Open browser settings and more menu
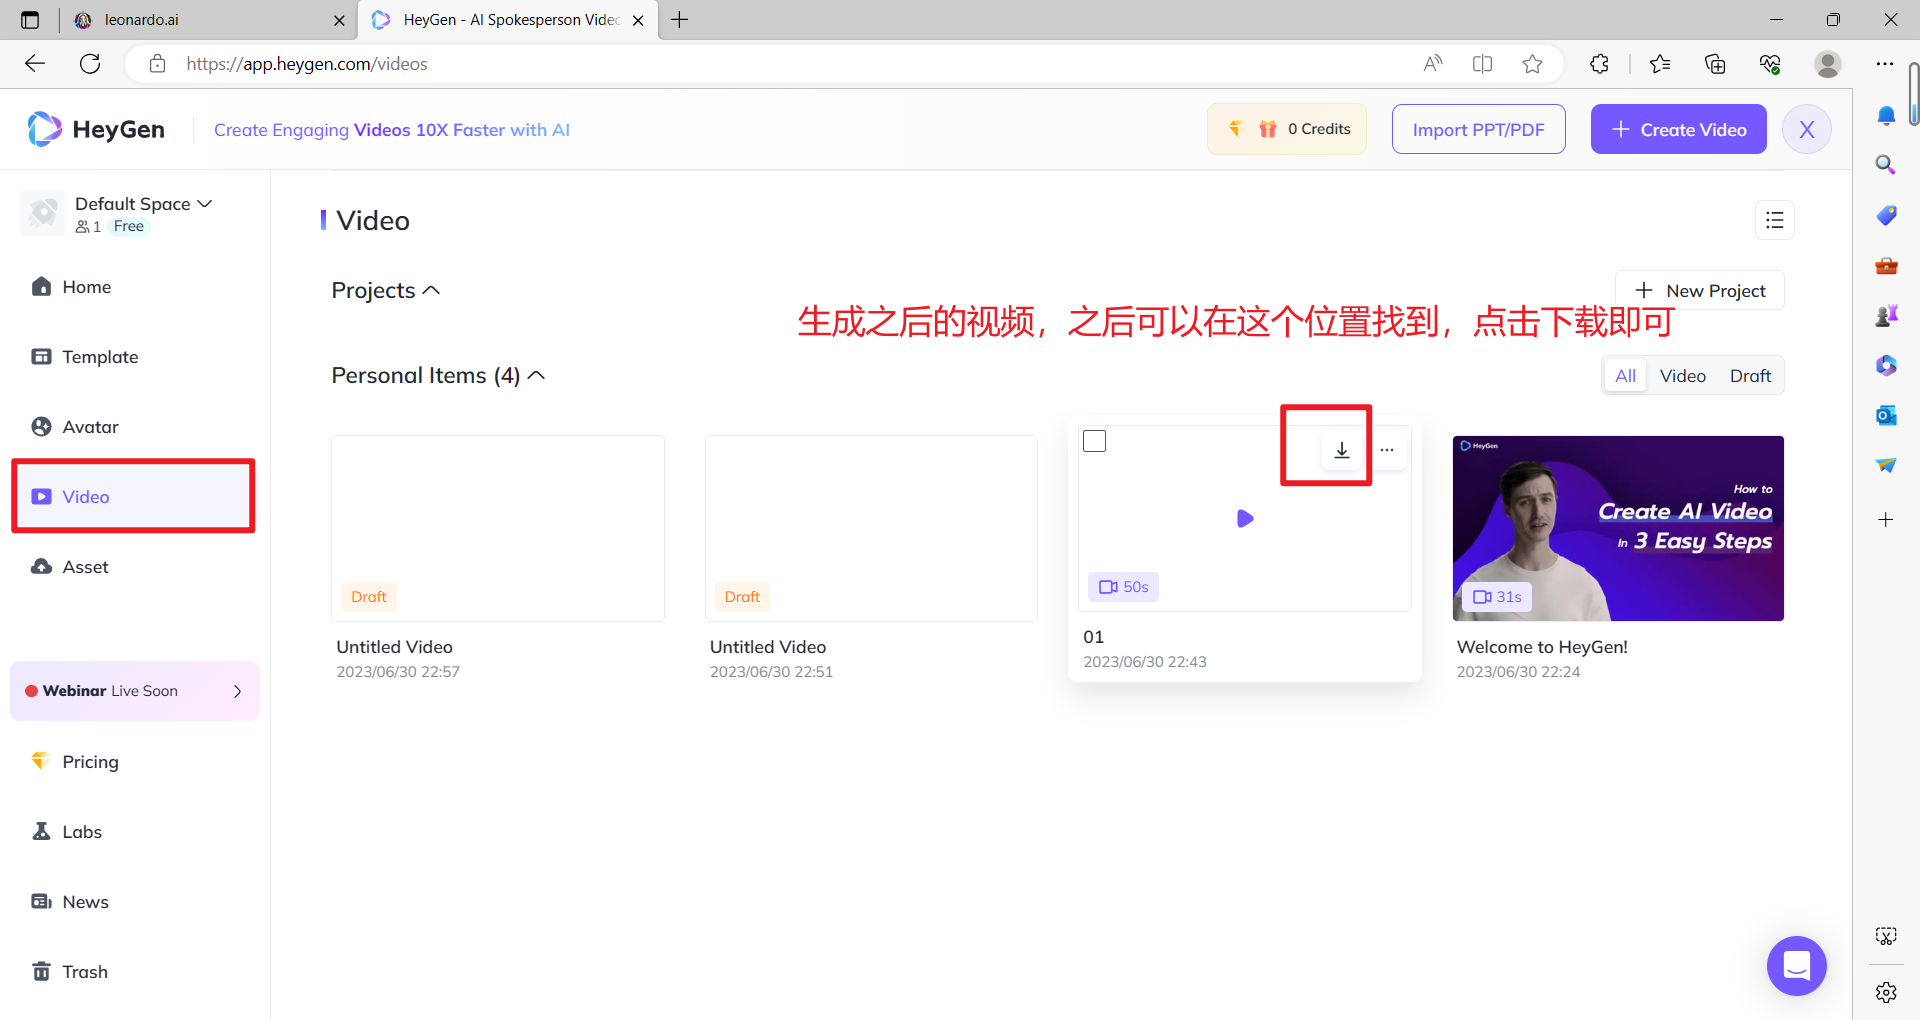Image resolution: width=1920 pixels, height=1020 pixels. (x=1885, y=64)
